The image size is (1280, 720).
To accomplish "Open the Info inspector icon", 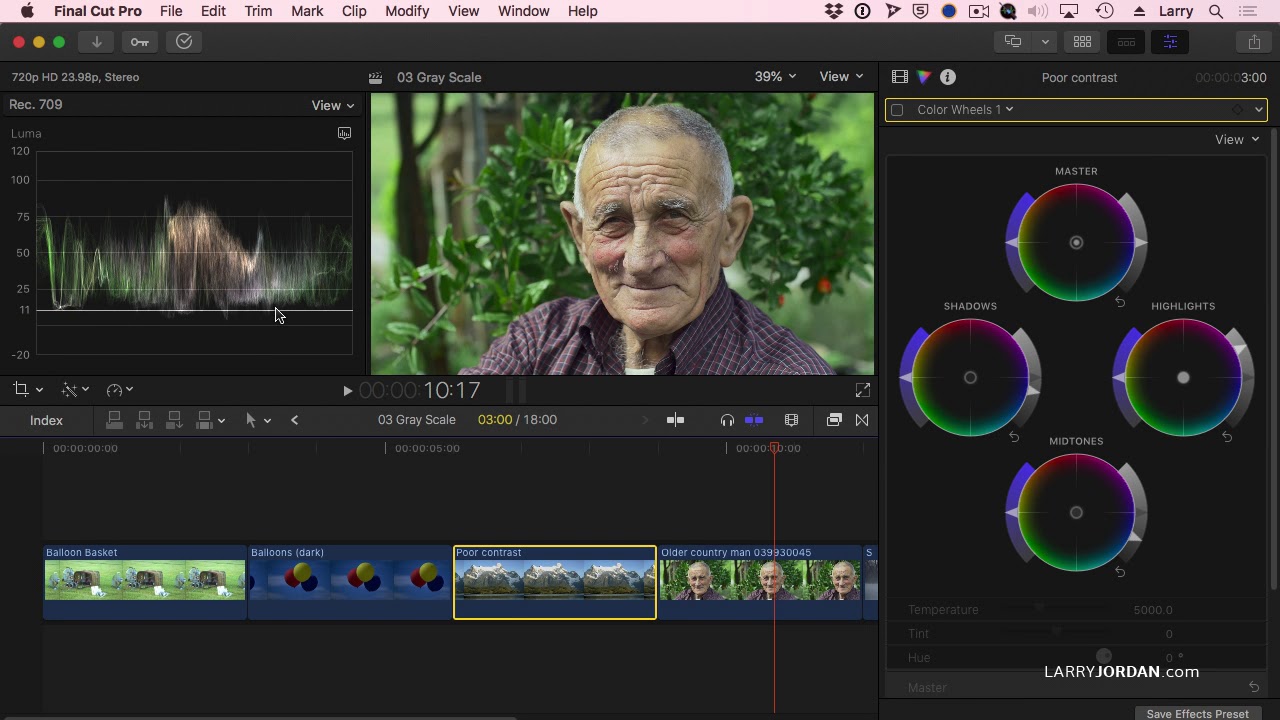I will tap(948, 77).
